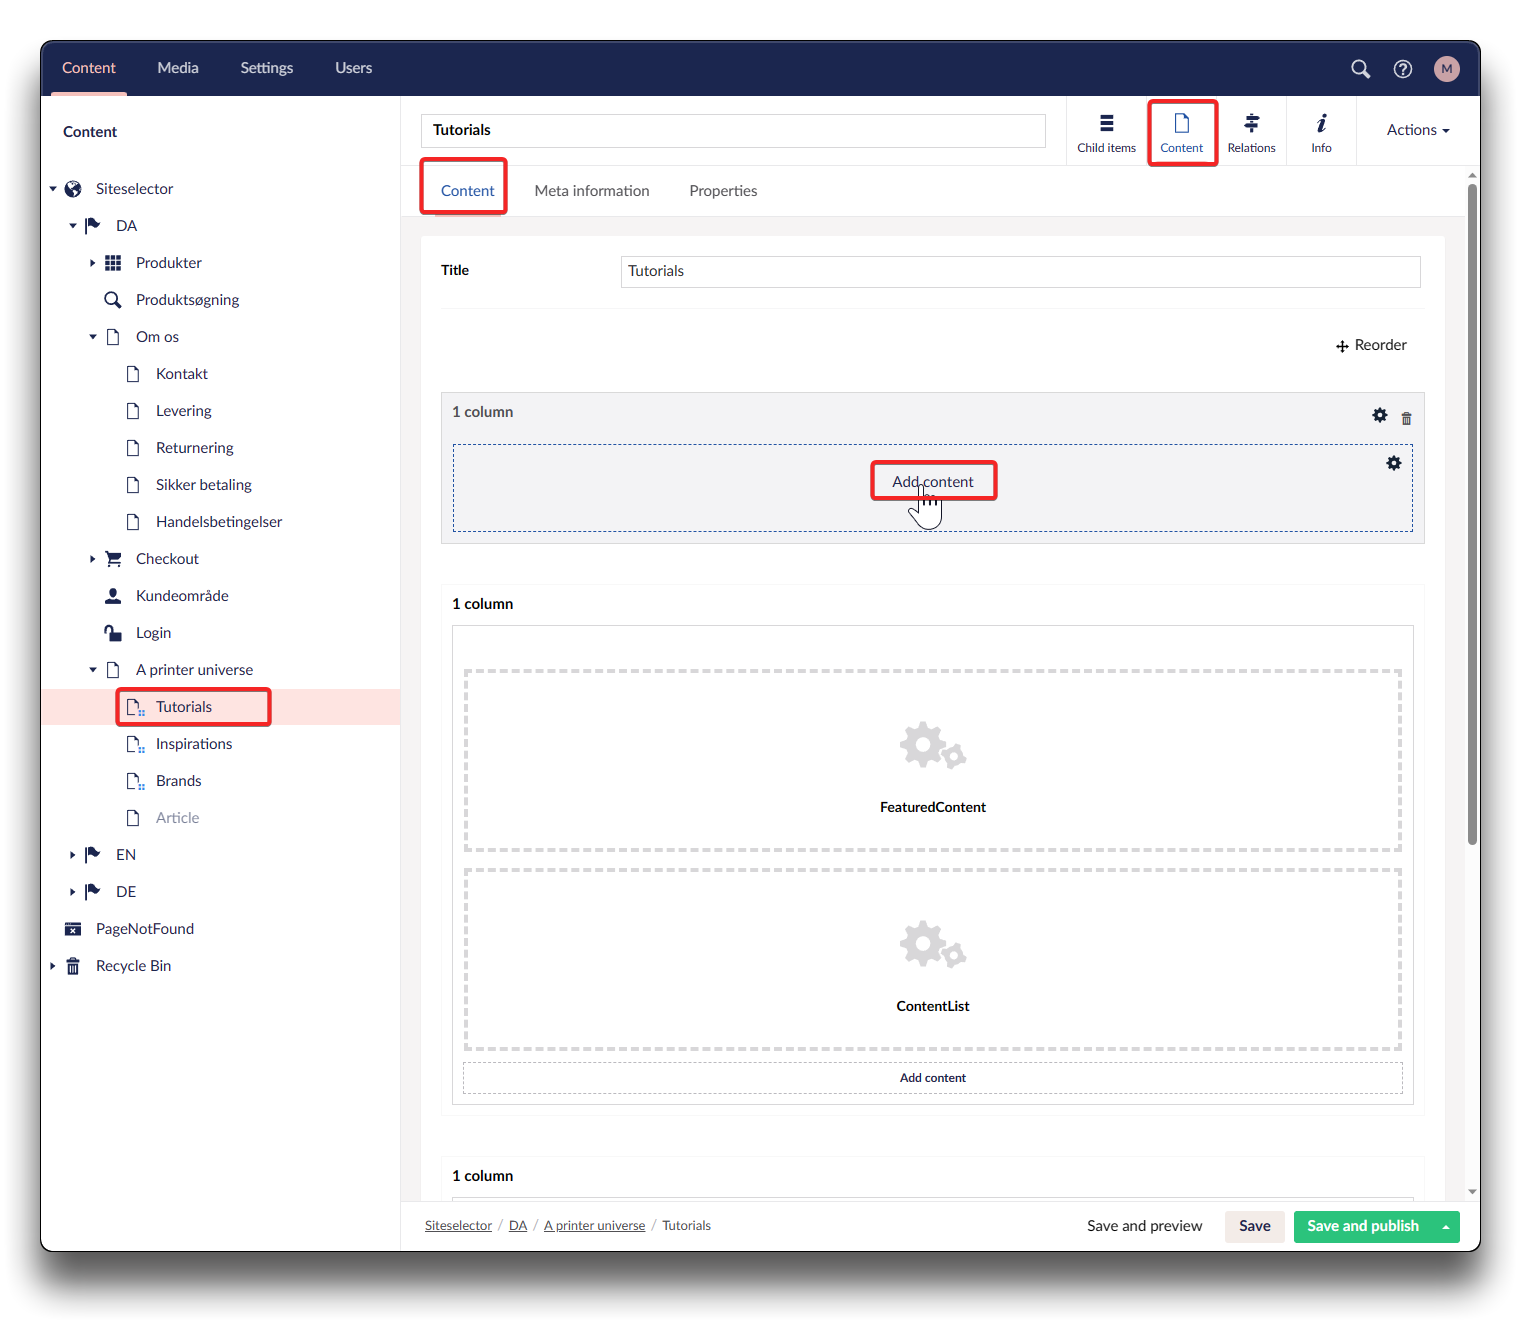The height and width of the screenshot is (1324, 1521).
Task: Select the Inspirations page in the tree
Action: click(x=193, y=744)
